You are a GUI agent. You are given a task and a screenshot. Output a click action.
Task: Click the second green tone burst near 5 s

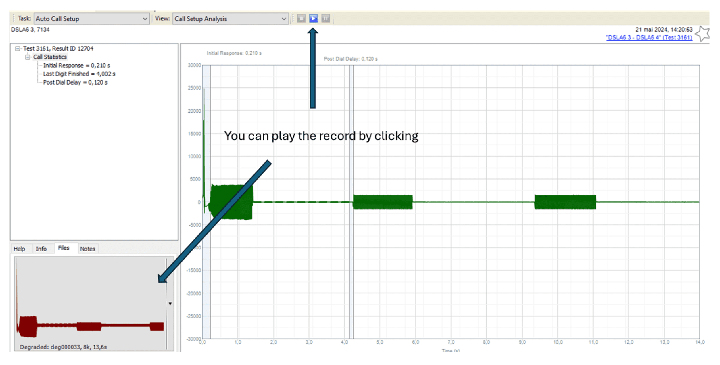(382, 202)
